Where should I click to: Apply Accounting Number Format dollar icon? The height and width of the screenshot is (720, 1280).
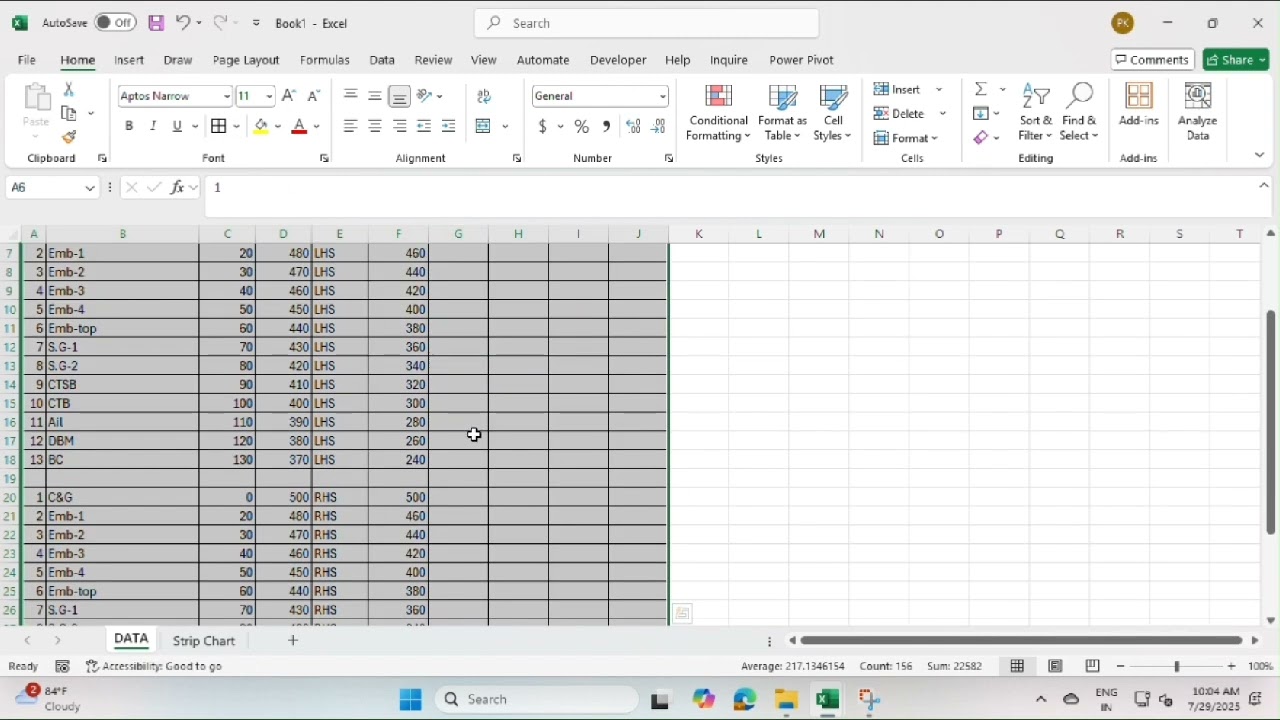[543, 126]
